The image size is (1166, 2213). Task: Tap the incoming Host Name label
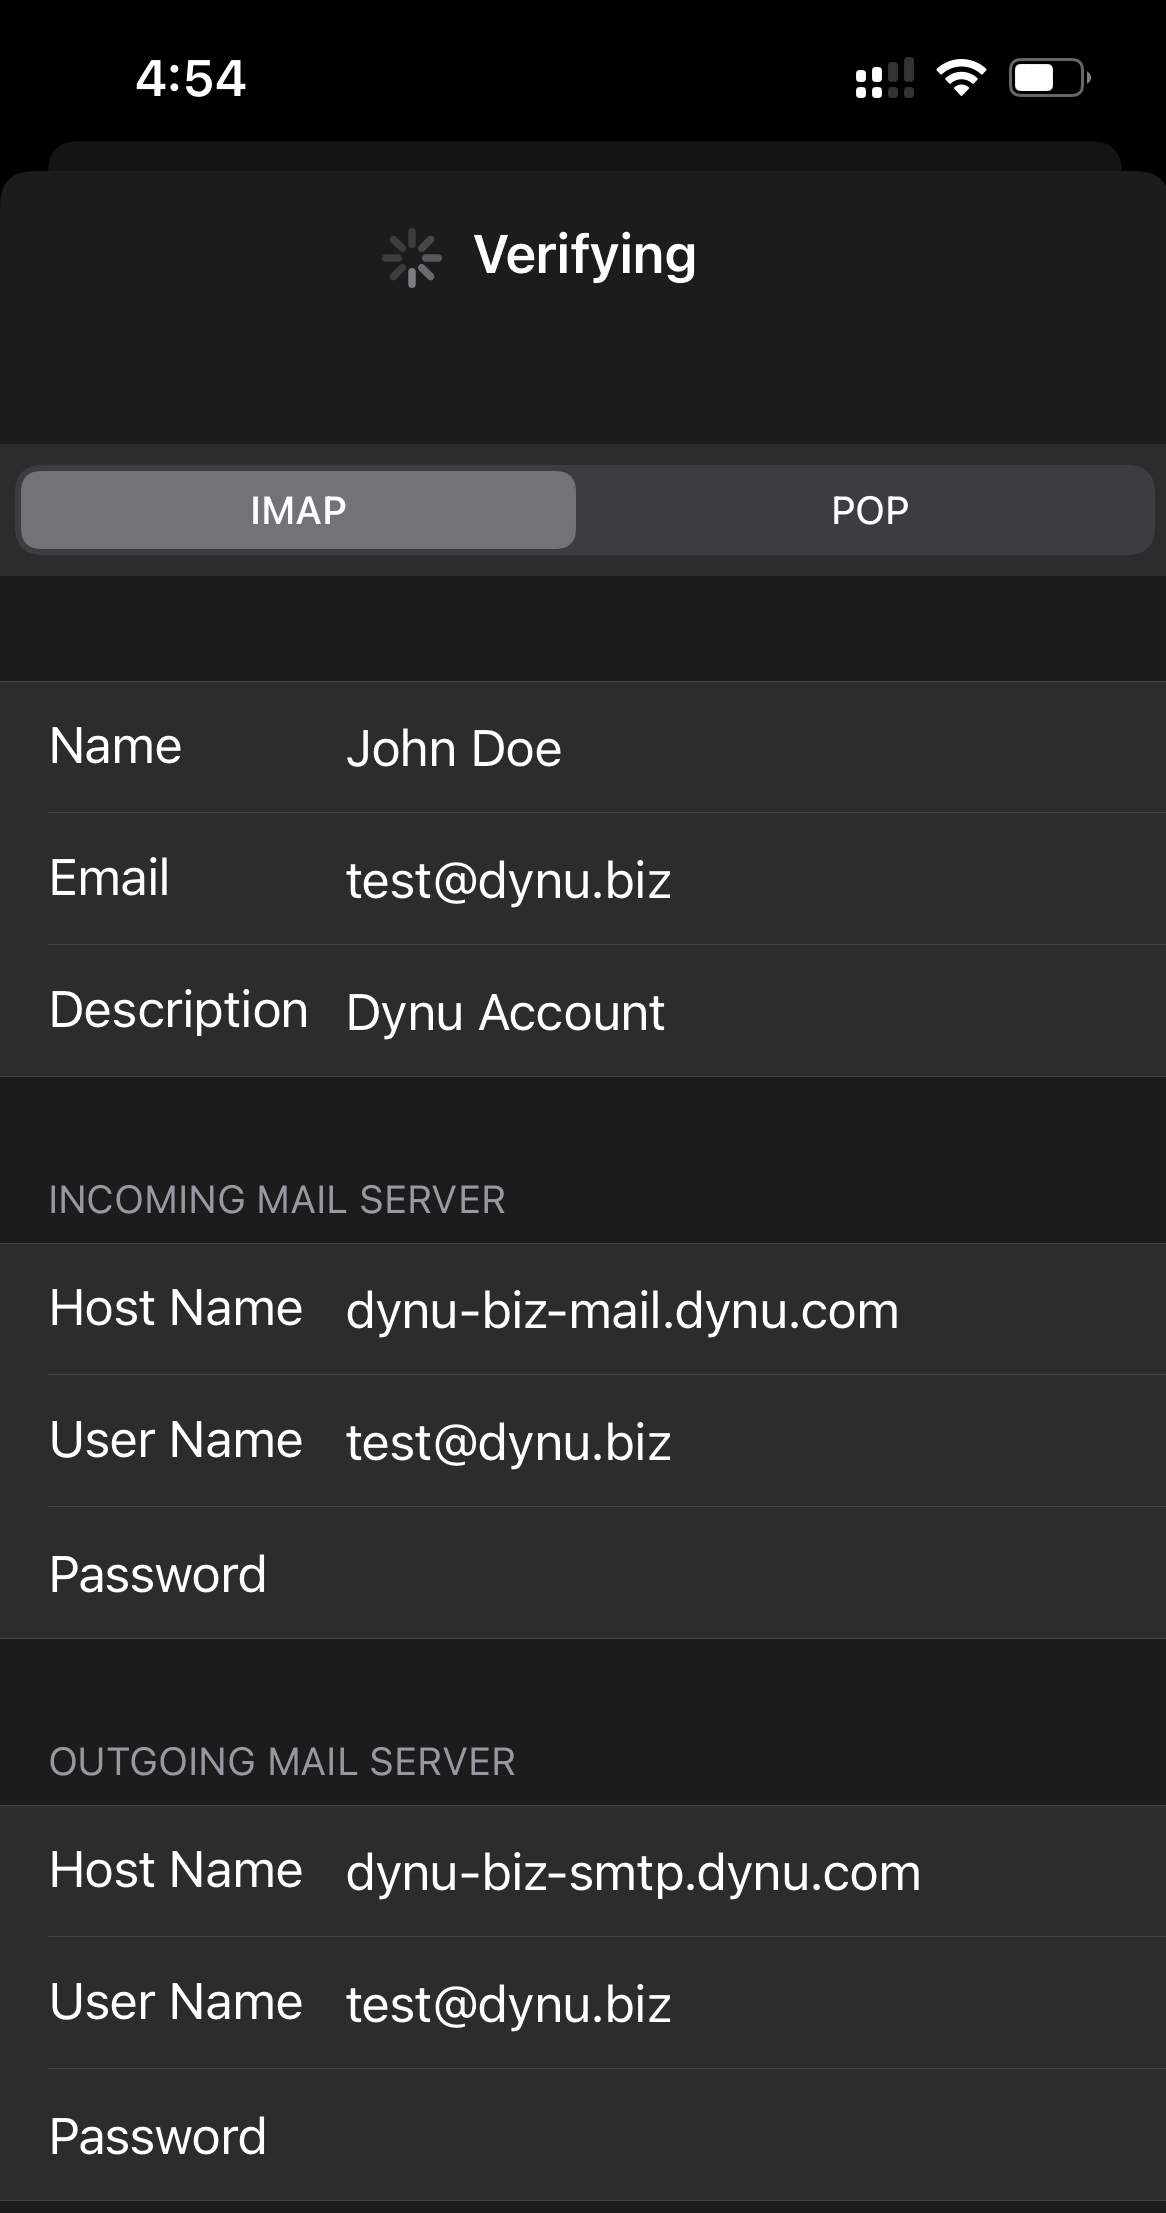(176, 1308)
